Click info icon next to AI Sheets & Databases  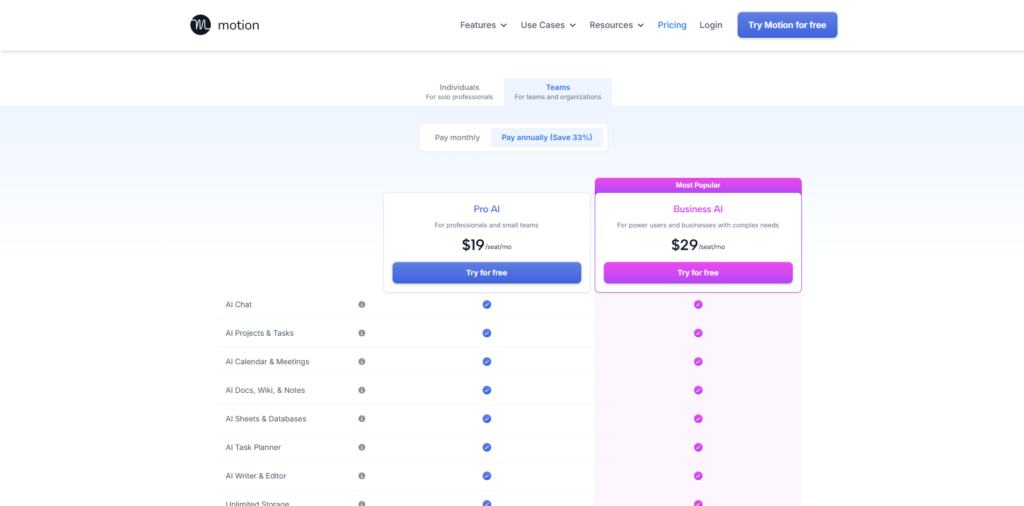click(x=362, y=419)
